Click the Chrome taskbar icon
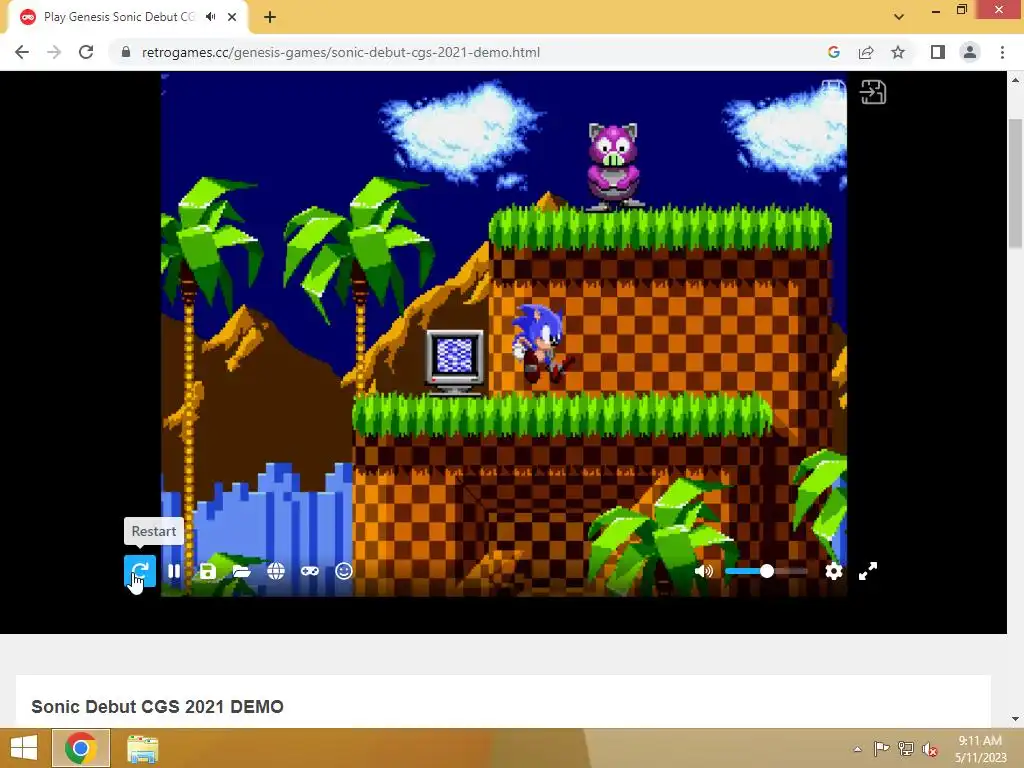The image size is (1024, 768). tap(81, 748)
